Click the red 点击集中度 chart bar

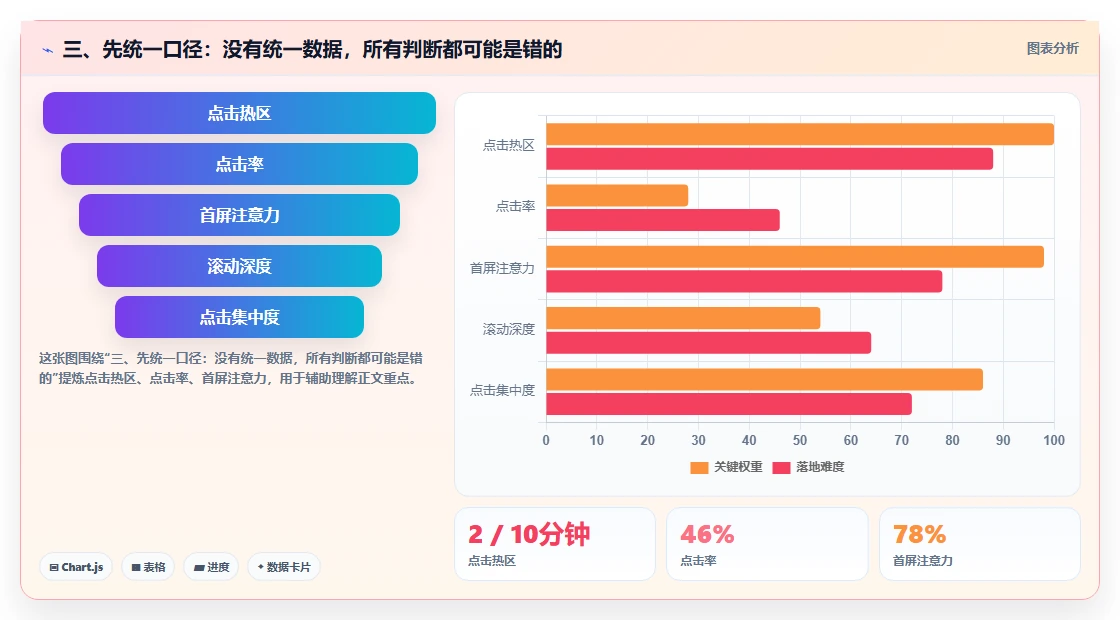(x=729, y=404)
